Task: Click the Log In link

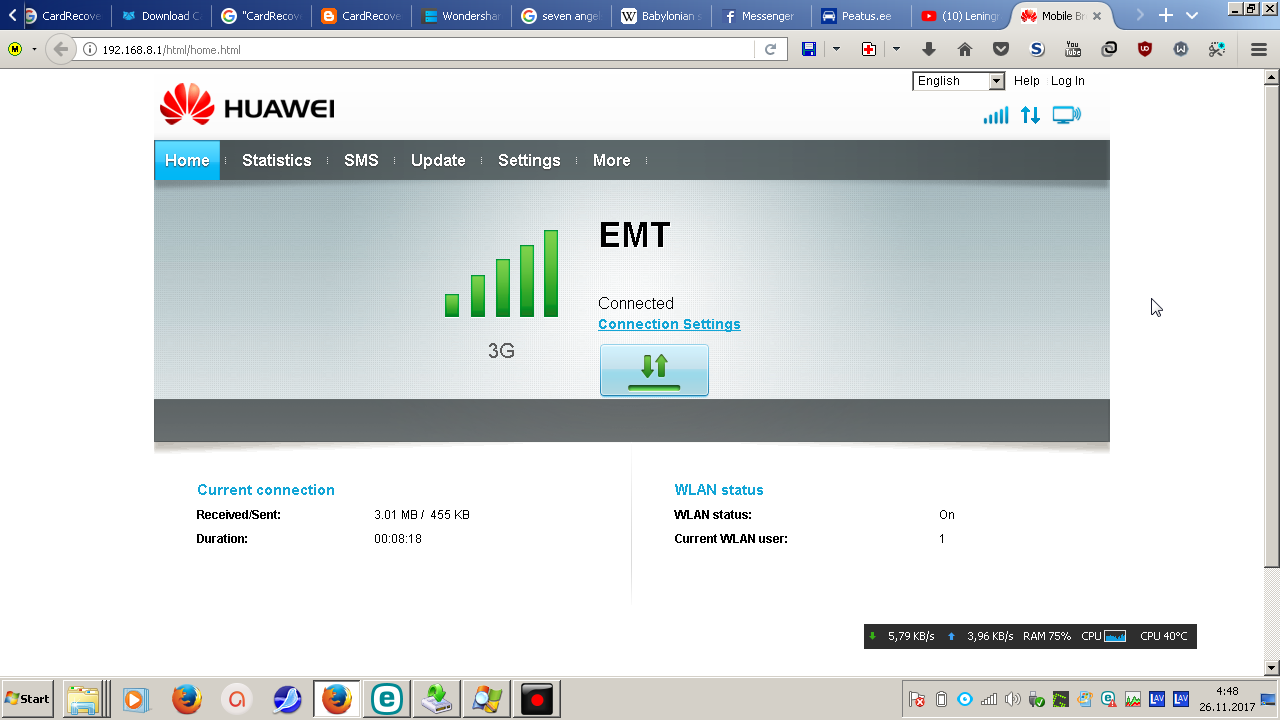Action: (x=1067, y=81)
